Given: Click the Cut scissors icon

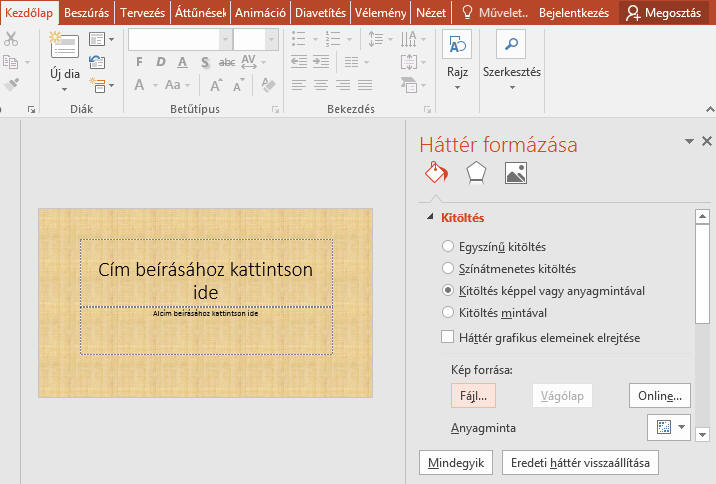Looking at the screenshot, I should tap(11, 39).
